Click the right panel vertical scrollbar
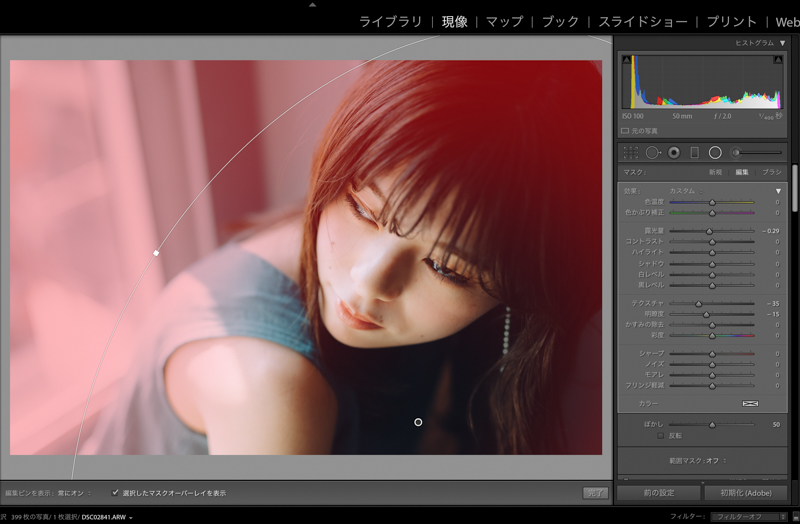Viewport: 800px width, 524px height. [794, 188]
